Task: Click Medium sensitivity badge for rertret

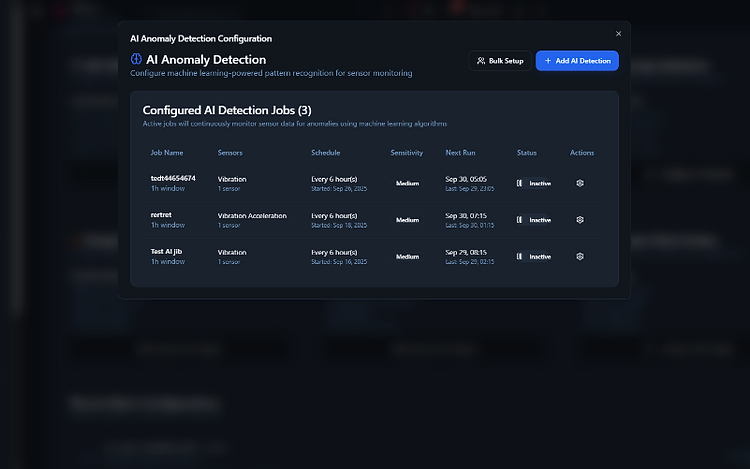Action: [x=408, y=220]
